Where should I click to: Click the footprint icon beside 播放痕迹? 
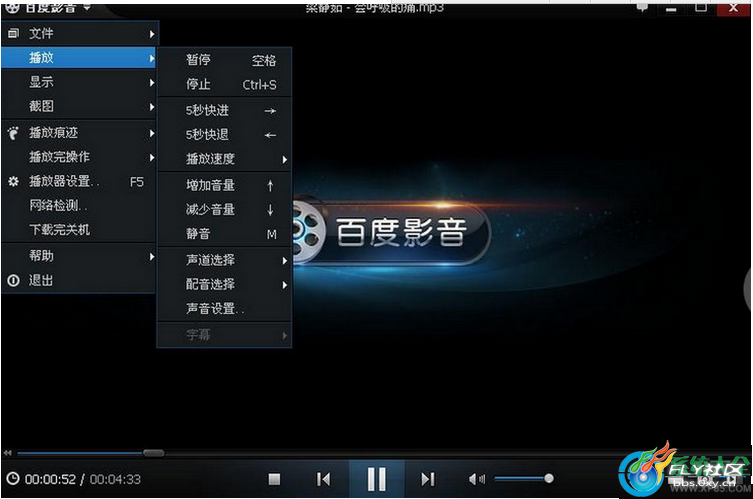[x=13, y=133]
